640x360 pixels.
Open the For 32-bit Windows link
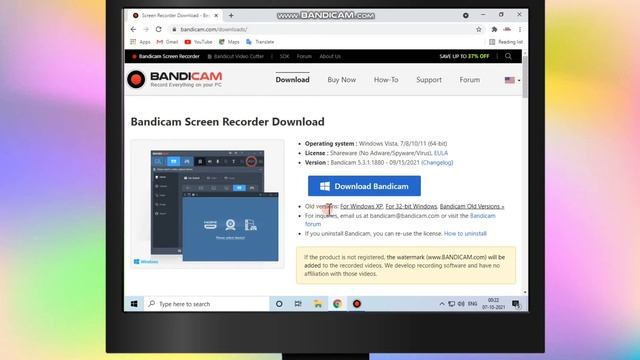pyautogui.click(x=411, y=207)
